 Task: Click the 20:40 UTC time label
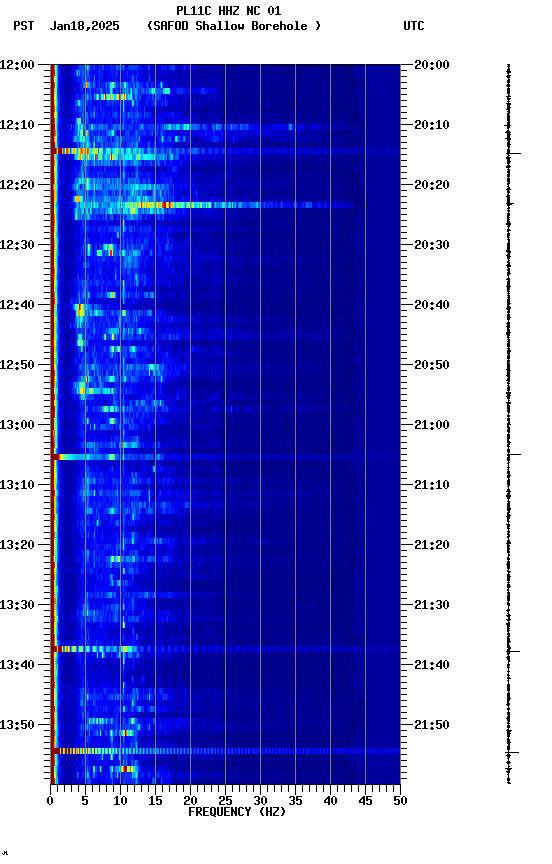[432, 305]
